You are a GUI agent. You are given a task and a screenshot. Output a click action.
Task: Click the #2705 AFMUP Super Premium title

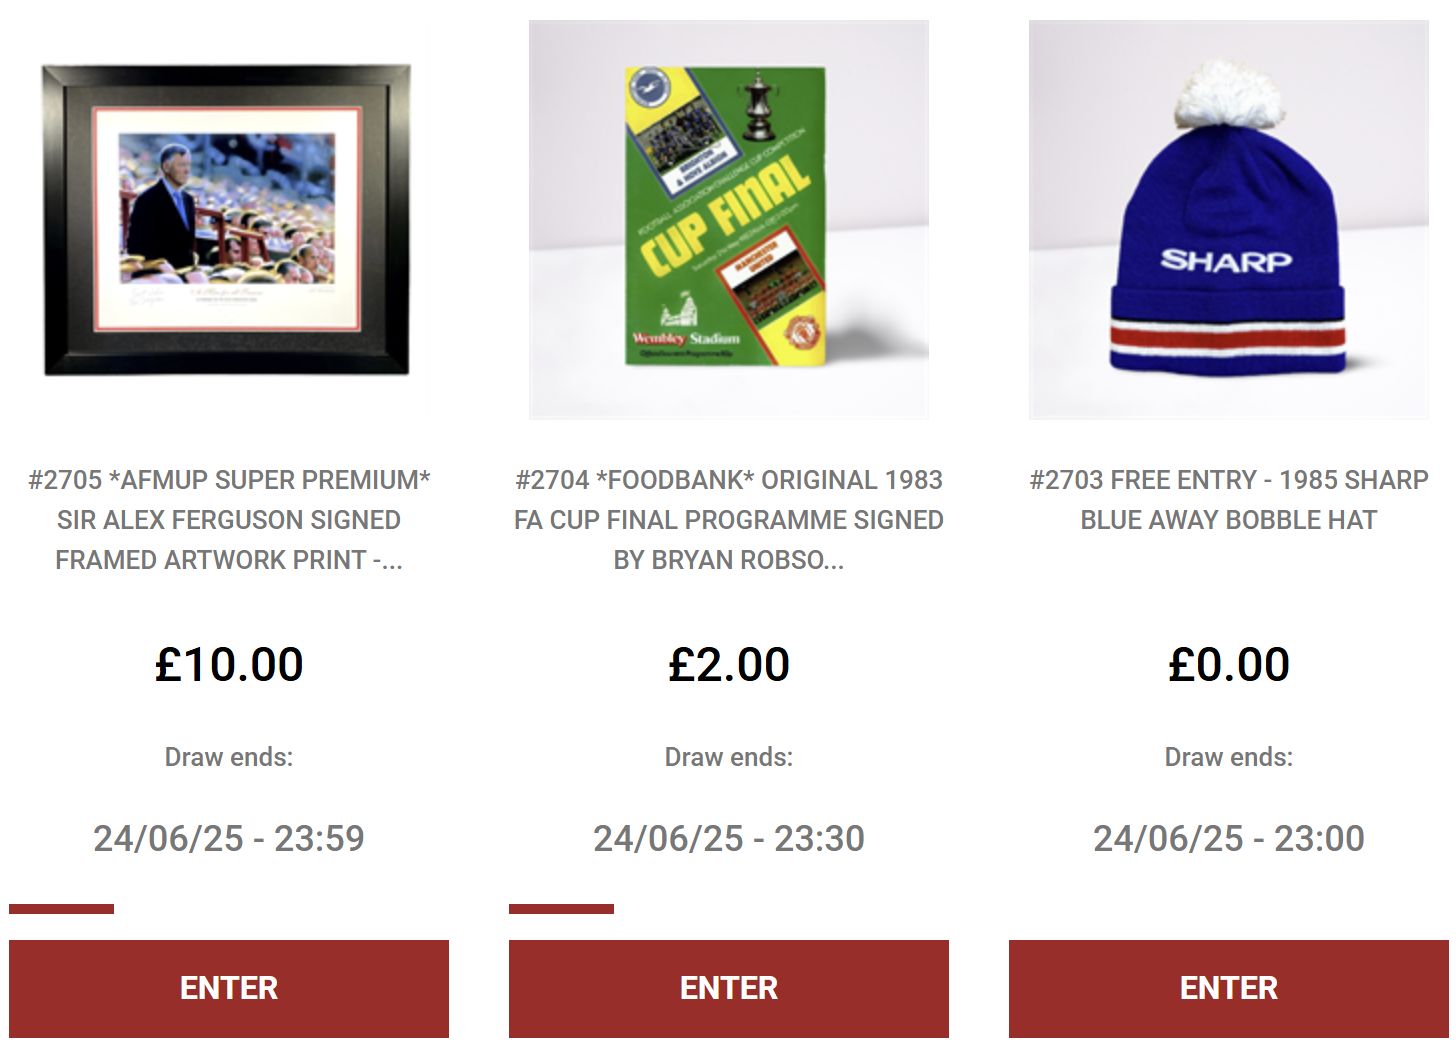[229, 520]
